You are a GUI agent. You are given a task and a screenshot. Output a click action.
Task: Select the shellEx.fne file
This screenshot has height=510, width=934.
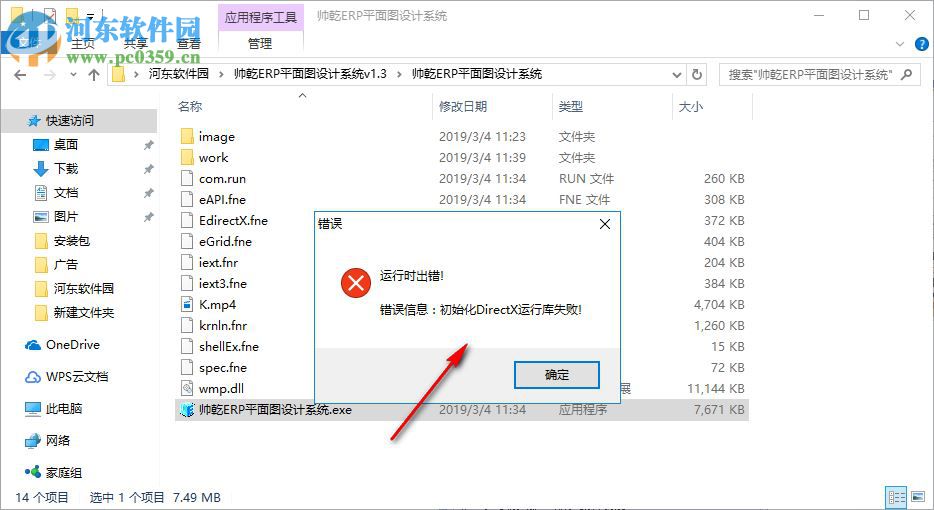click(x=229, y=346)
